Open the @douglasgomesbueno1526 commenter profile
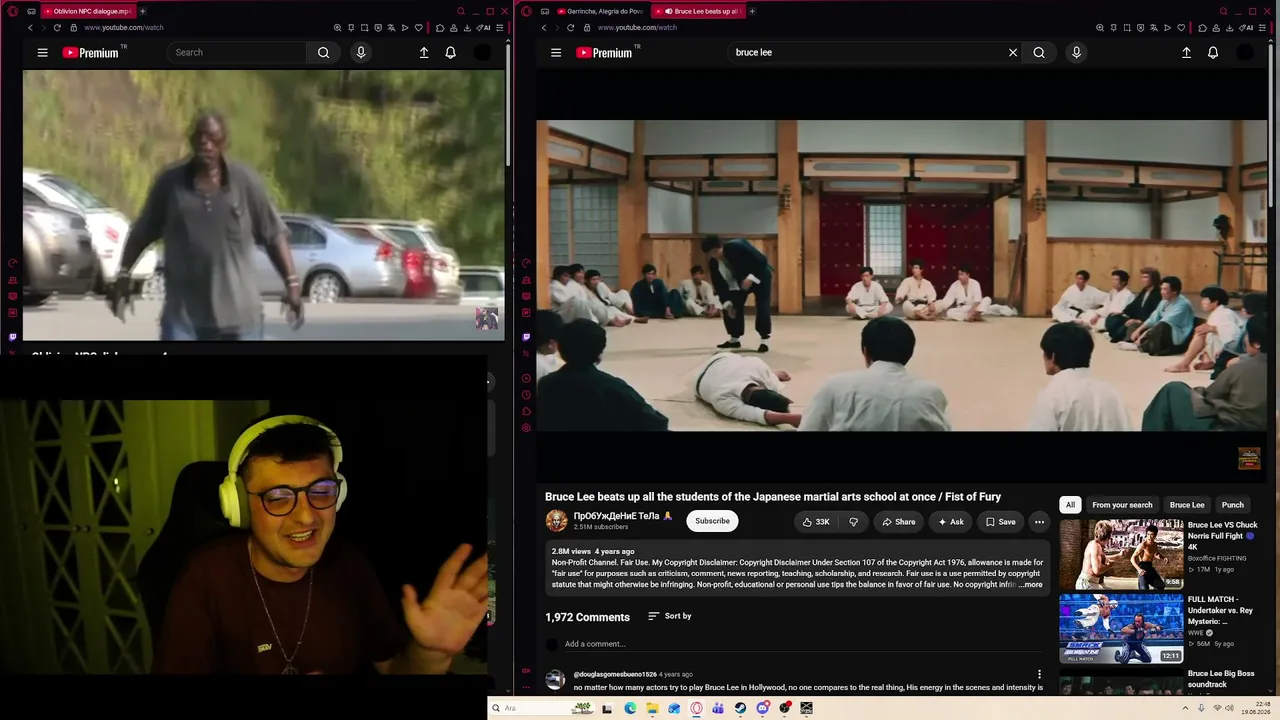Viewport: 1280px width, 720px height. pyautogui.click(x=615, y=674)
